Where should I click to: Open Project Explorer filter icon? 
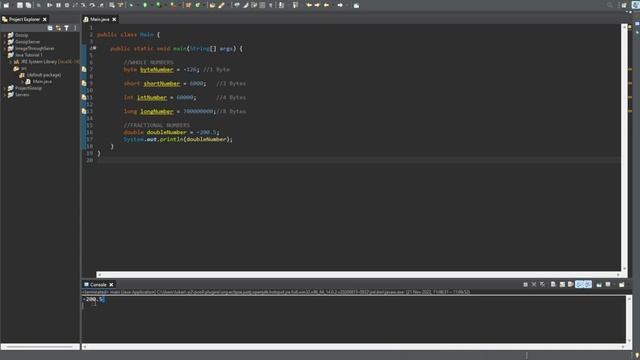click(67, 28)
